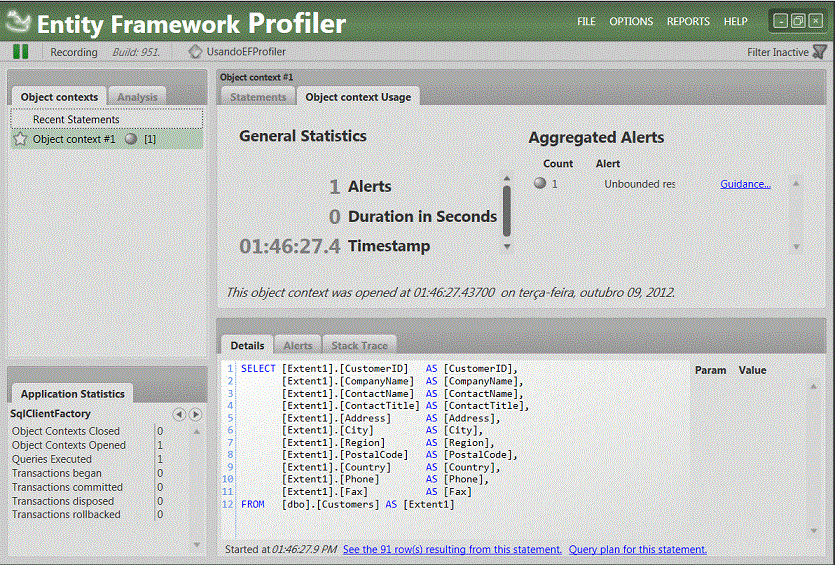835x565 pixels.
Task: Open the REPORTS menu
Action: pyautogui.click(x=688, y=21)
